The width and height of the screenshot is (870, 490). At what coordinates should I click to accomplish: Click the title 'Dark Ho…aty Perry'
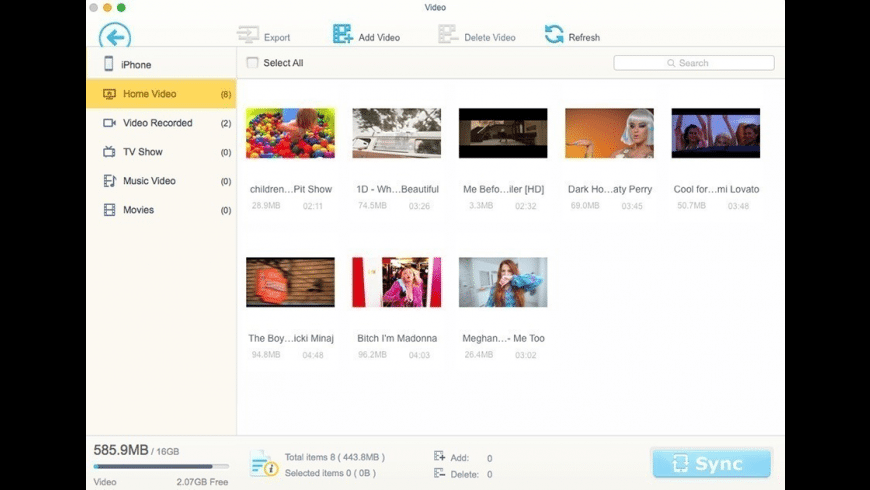[x=610, y=189]
